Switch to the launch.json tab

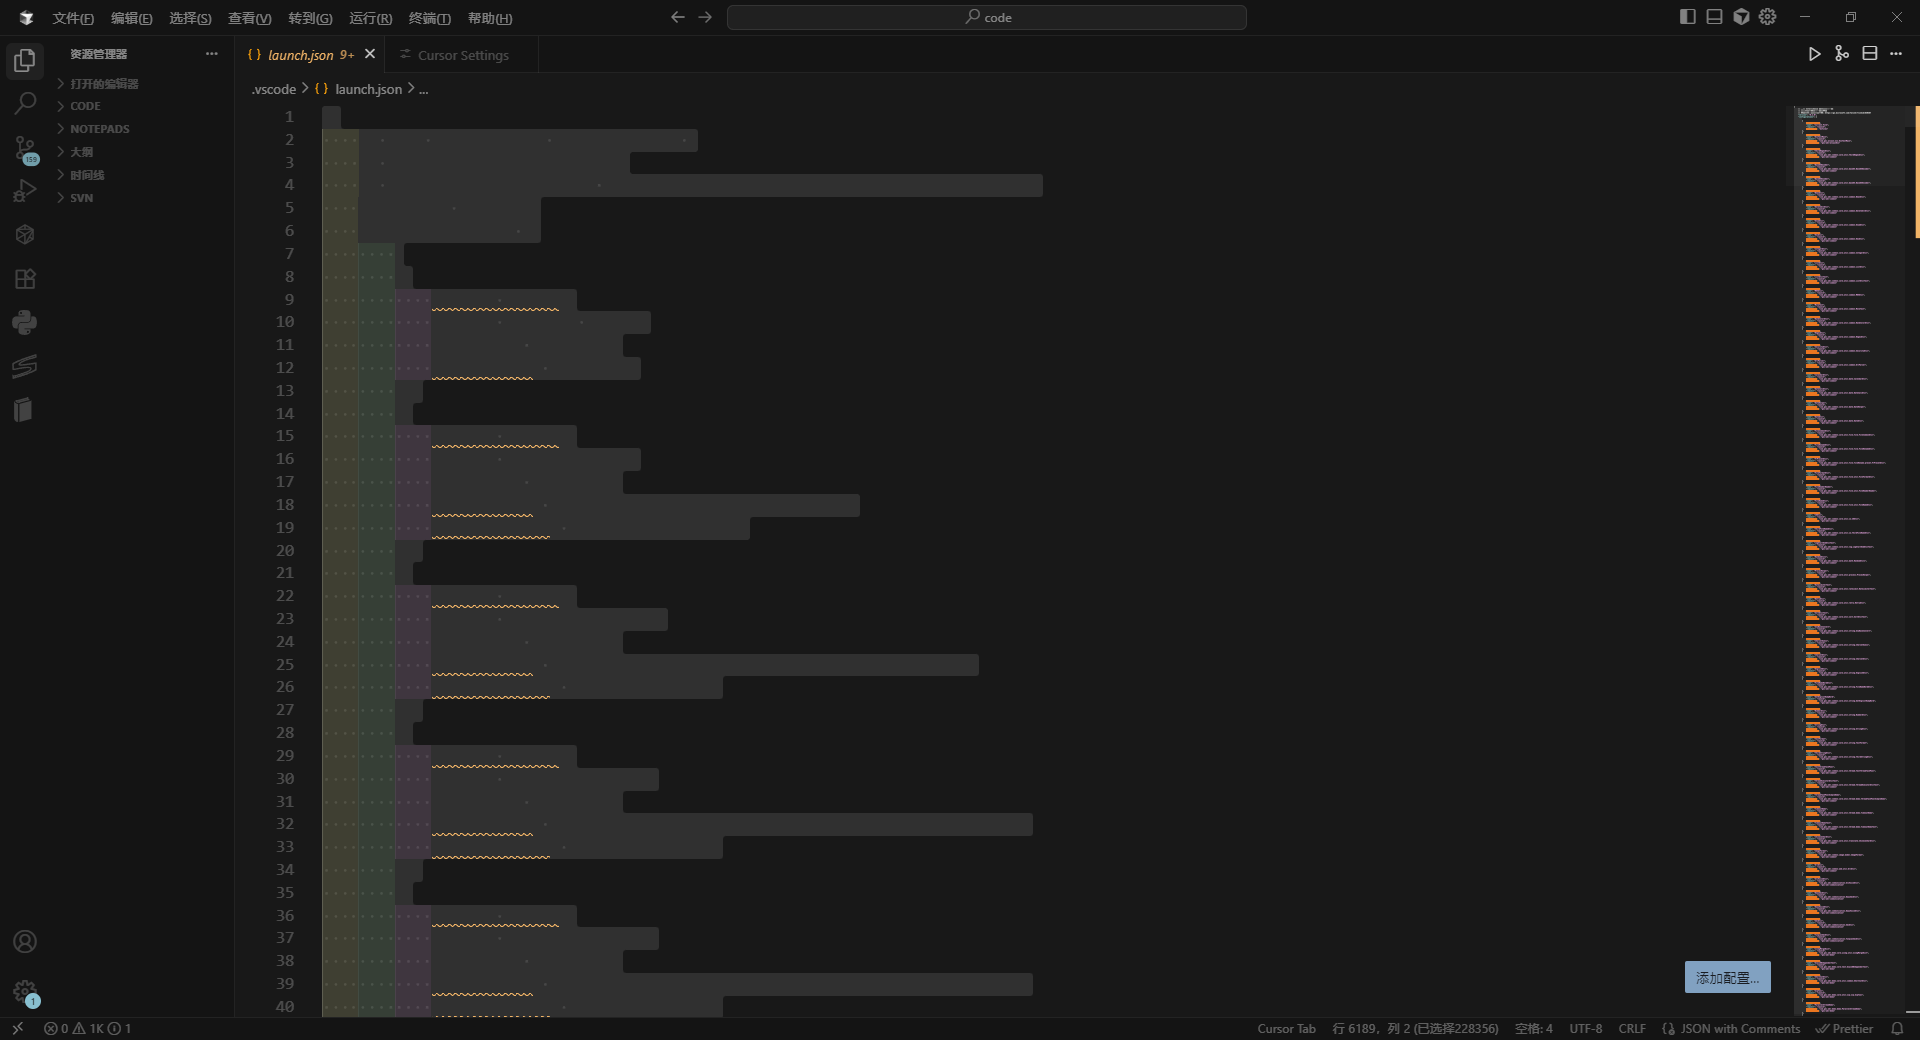pyautogui.click(x=310, y=54)
